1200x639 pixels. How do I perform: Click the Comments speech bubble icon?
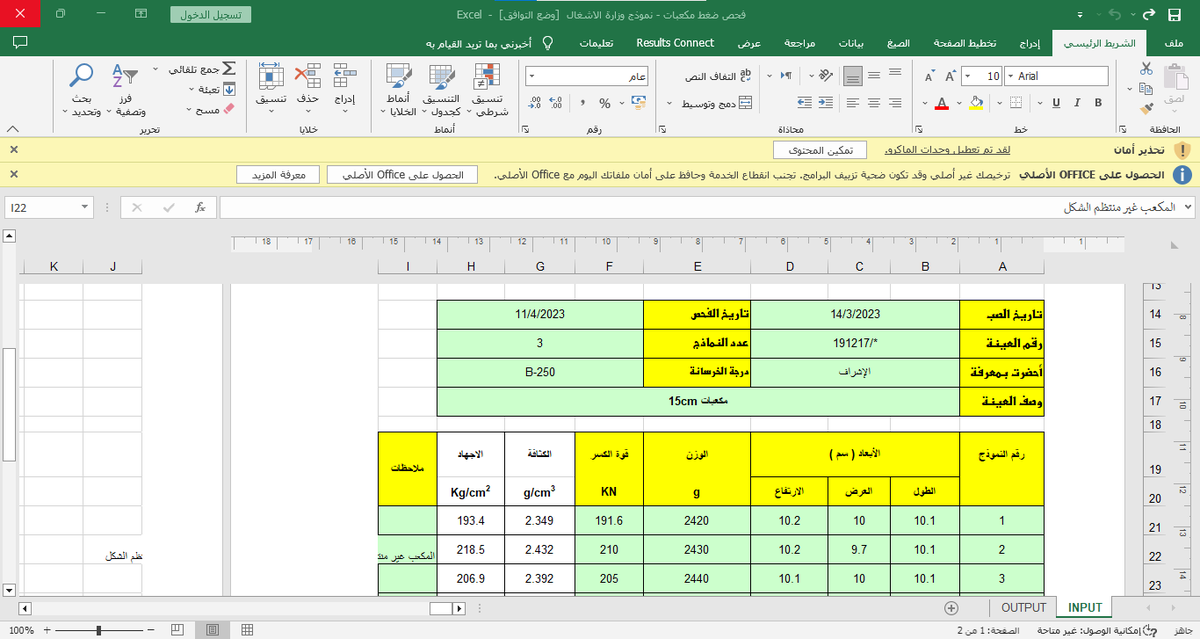click(x=20, y=42)
